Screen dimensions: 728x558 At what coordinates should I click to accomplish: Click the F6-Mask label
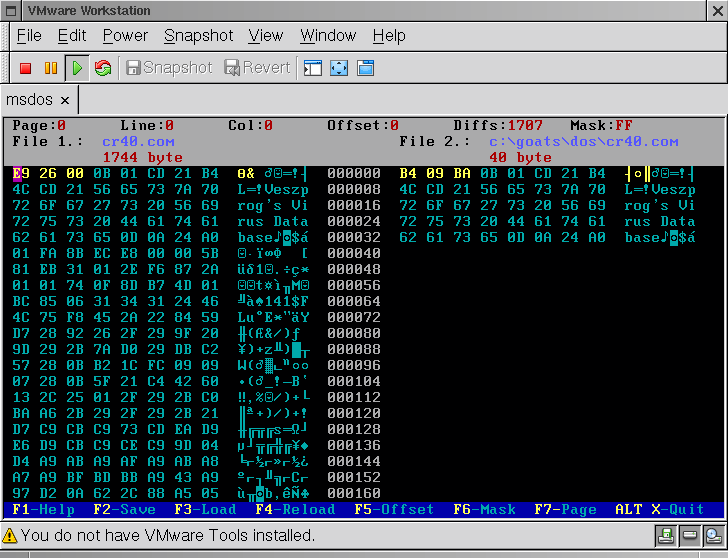(484, 509)
